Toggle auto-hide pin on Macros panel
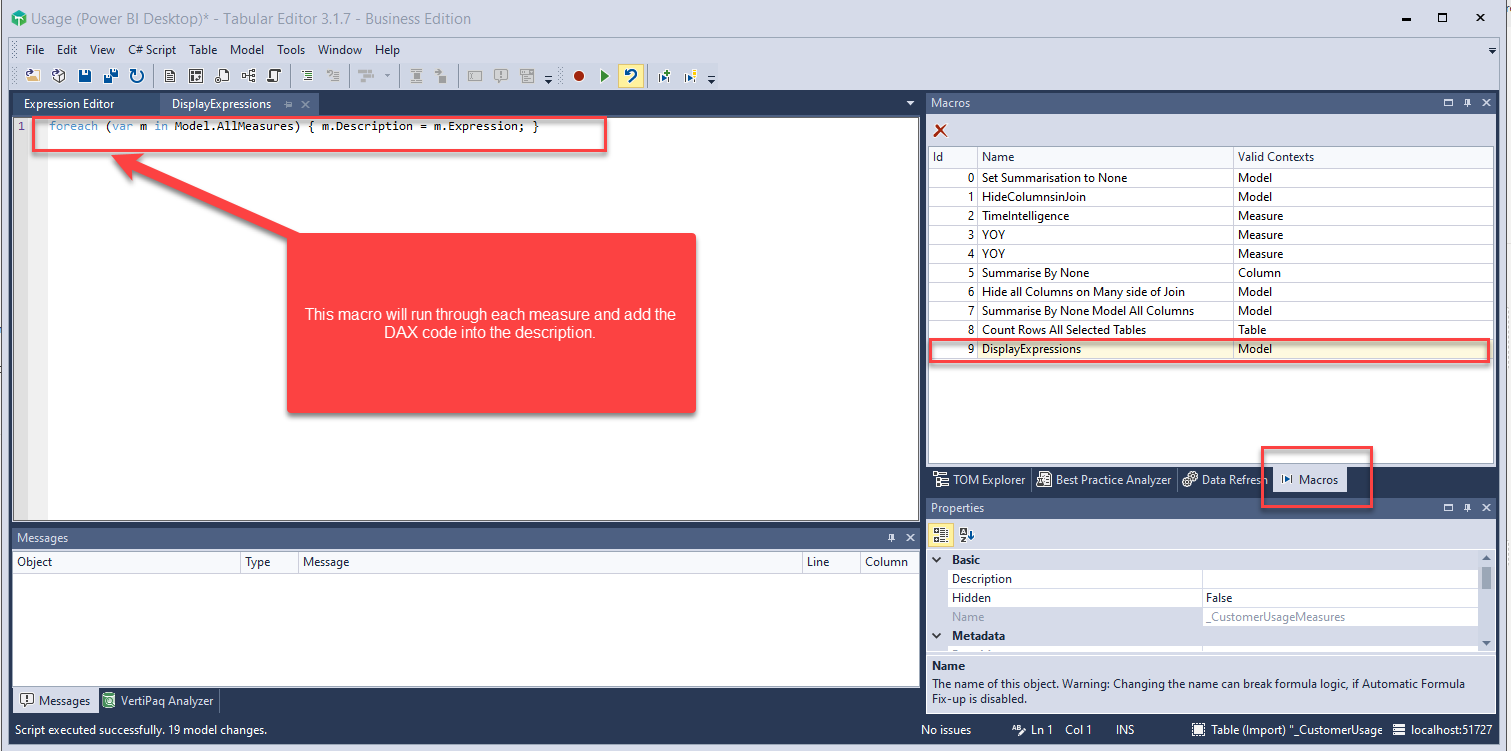1511x751 pixels. click(x=1467, y=103)
